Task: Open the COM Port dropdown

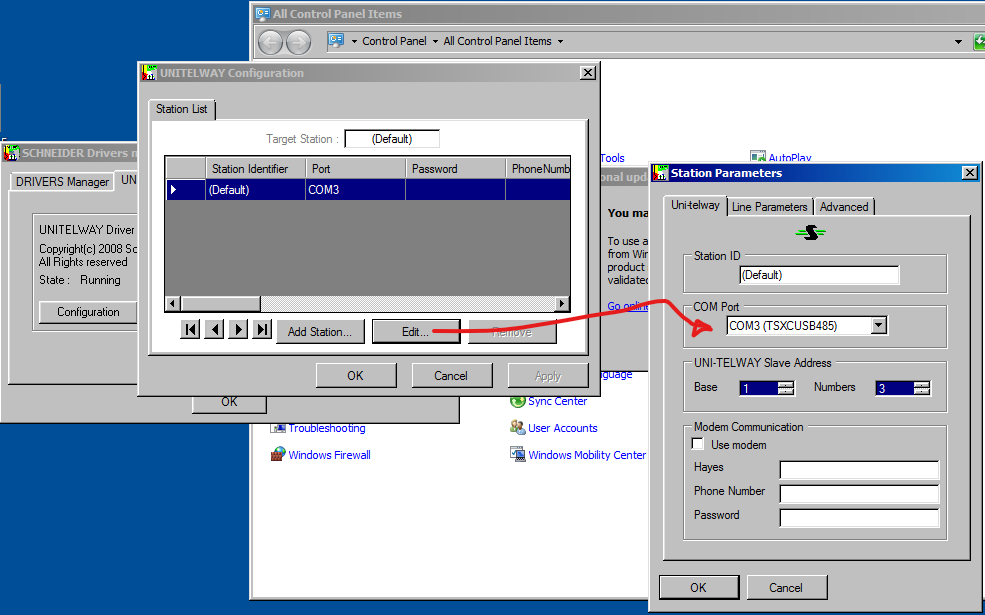Action: pos(878,326)
